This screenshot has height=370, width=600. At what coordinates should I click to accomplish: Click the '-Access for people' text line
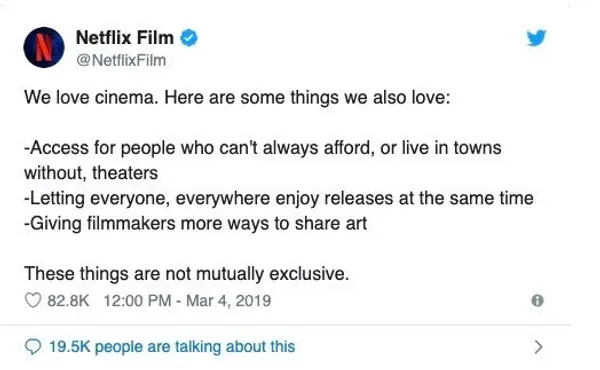[262, 148]
